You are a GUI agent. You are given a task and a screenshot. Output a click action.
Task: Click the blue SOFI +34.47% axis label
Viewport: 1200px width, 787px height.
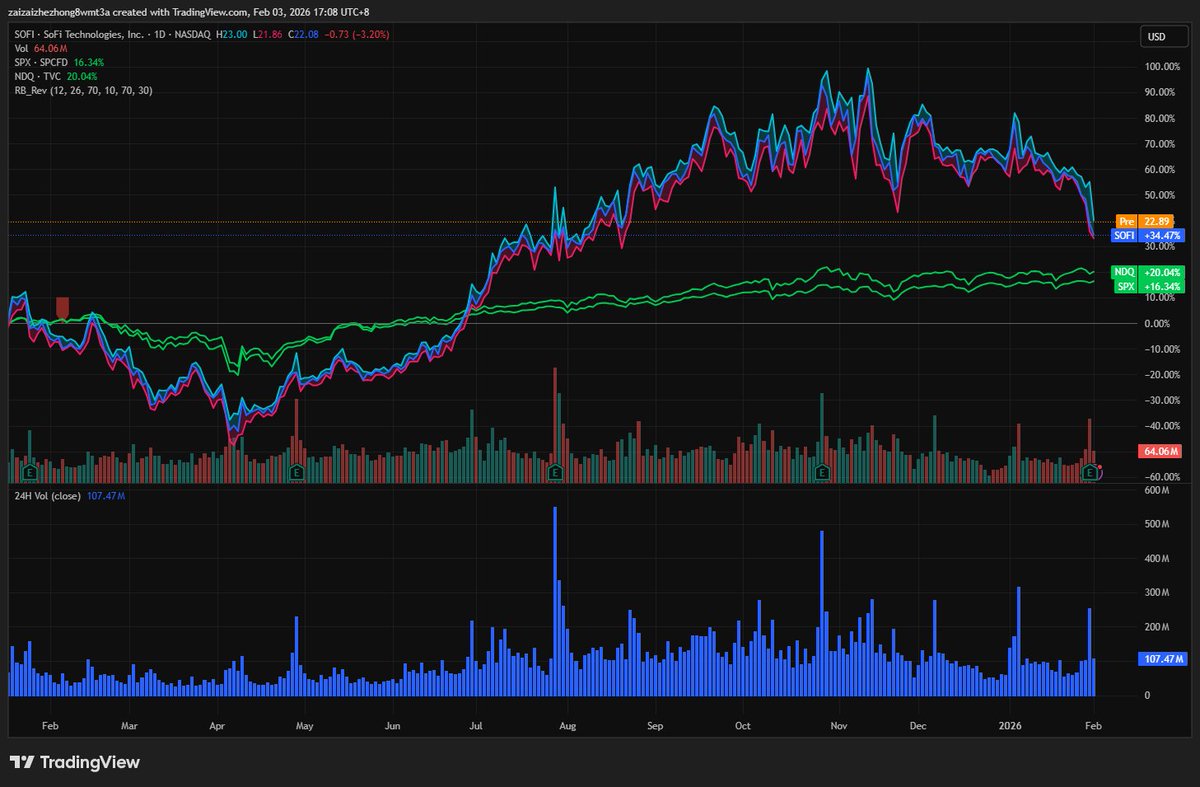tap(1150, 235)
